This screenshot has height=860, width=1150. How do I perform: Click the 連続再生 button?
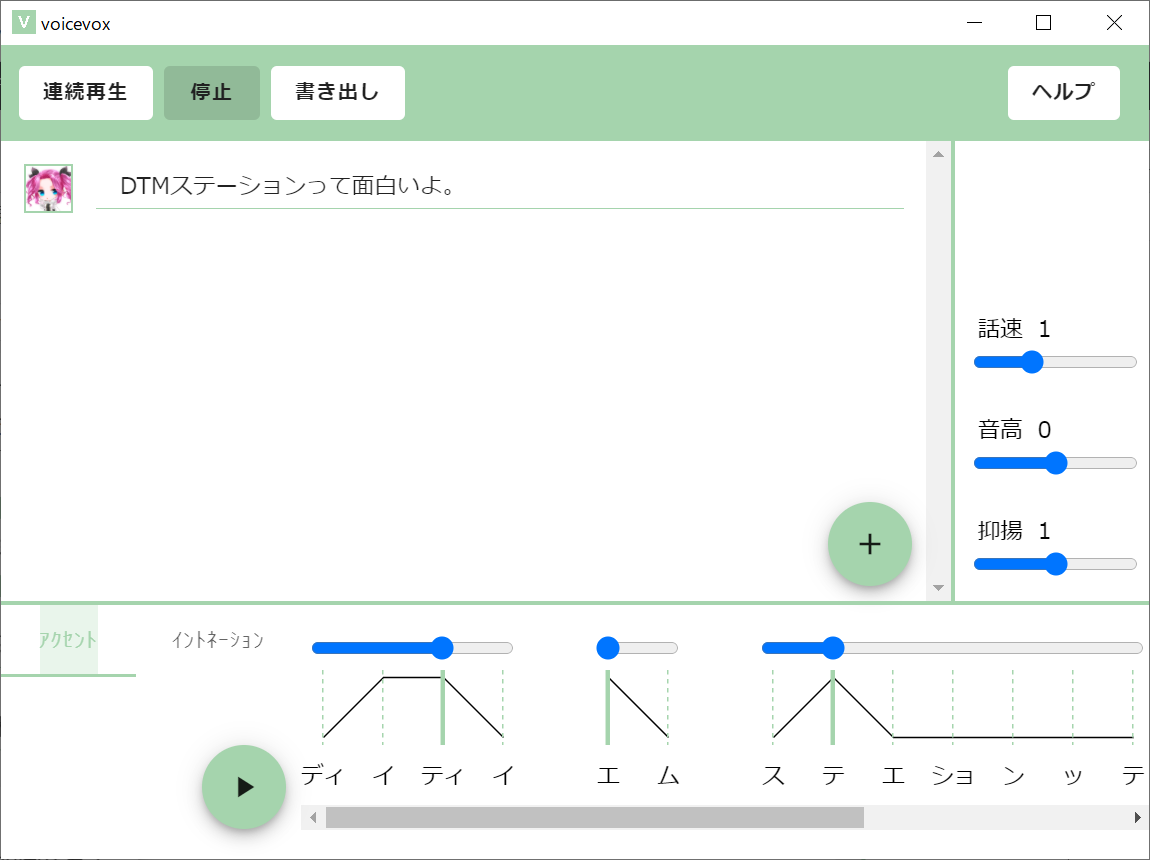(x=86, y=92)
